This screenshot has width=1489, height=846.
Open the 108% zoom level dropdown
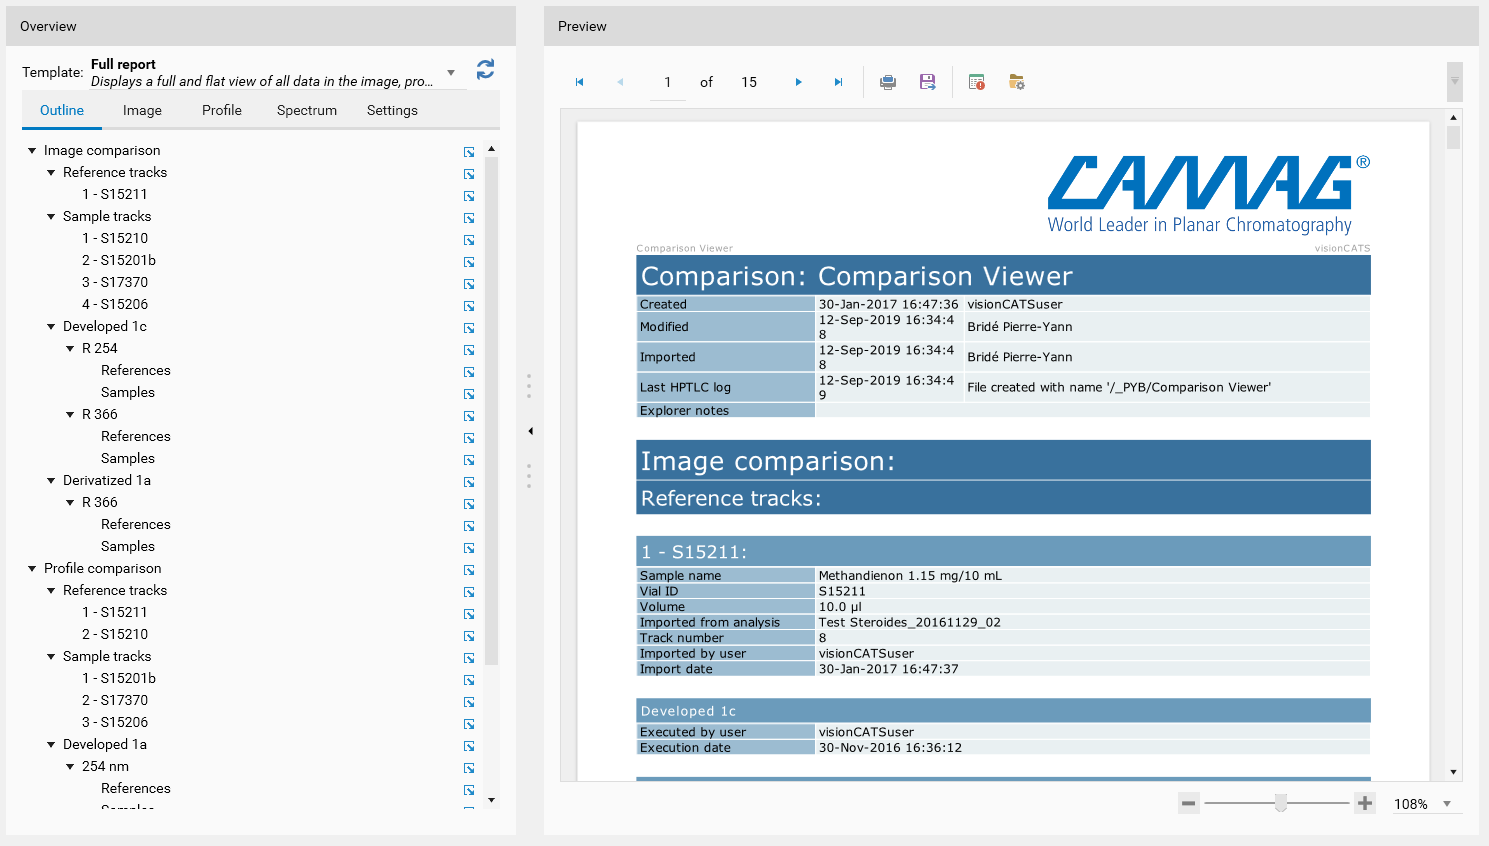(1446, 804)
